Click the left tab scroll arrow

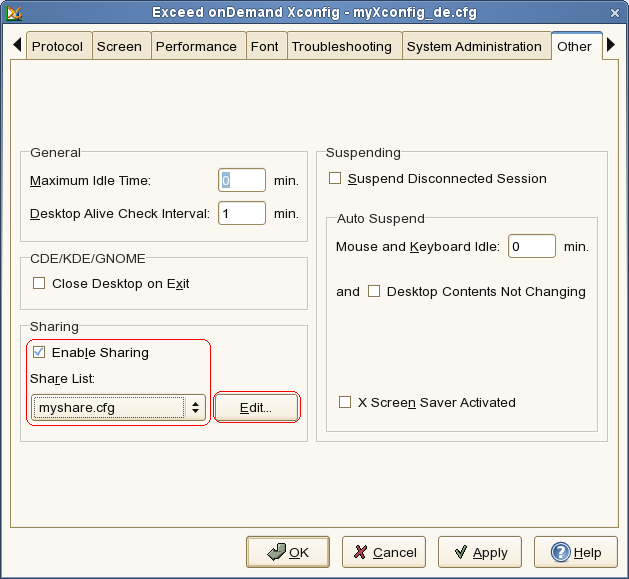(x=17, y=46)
